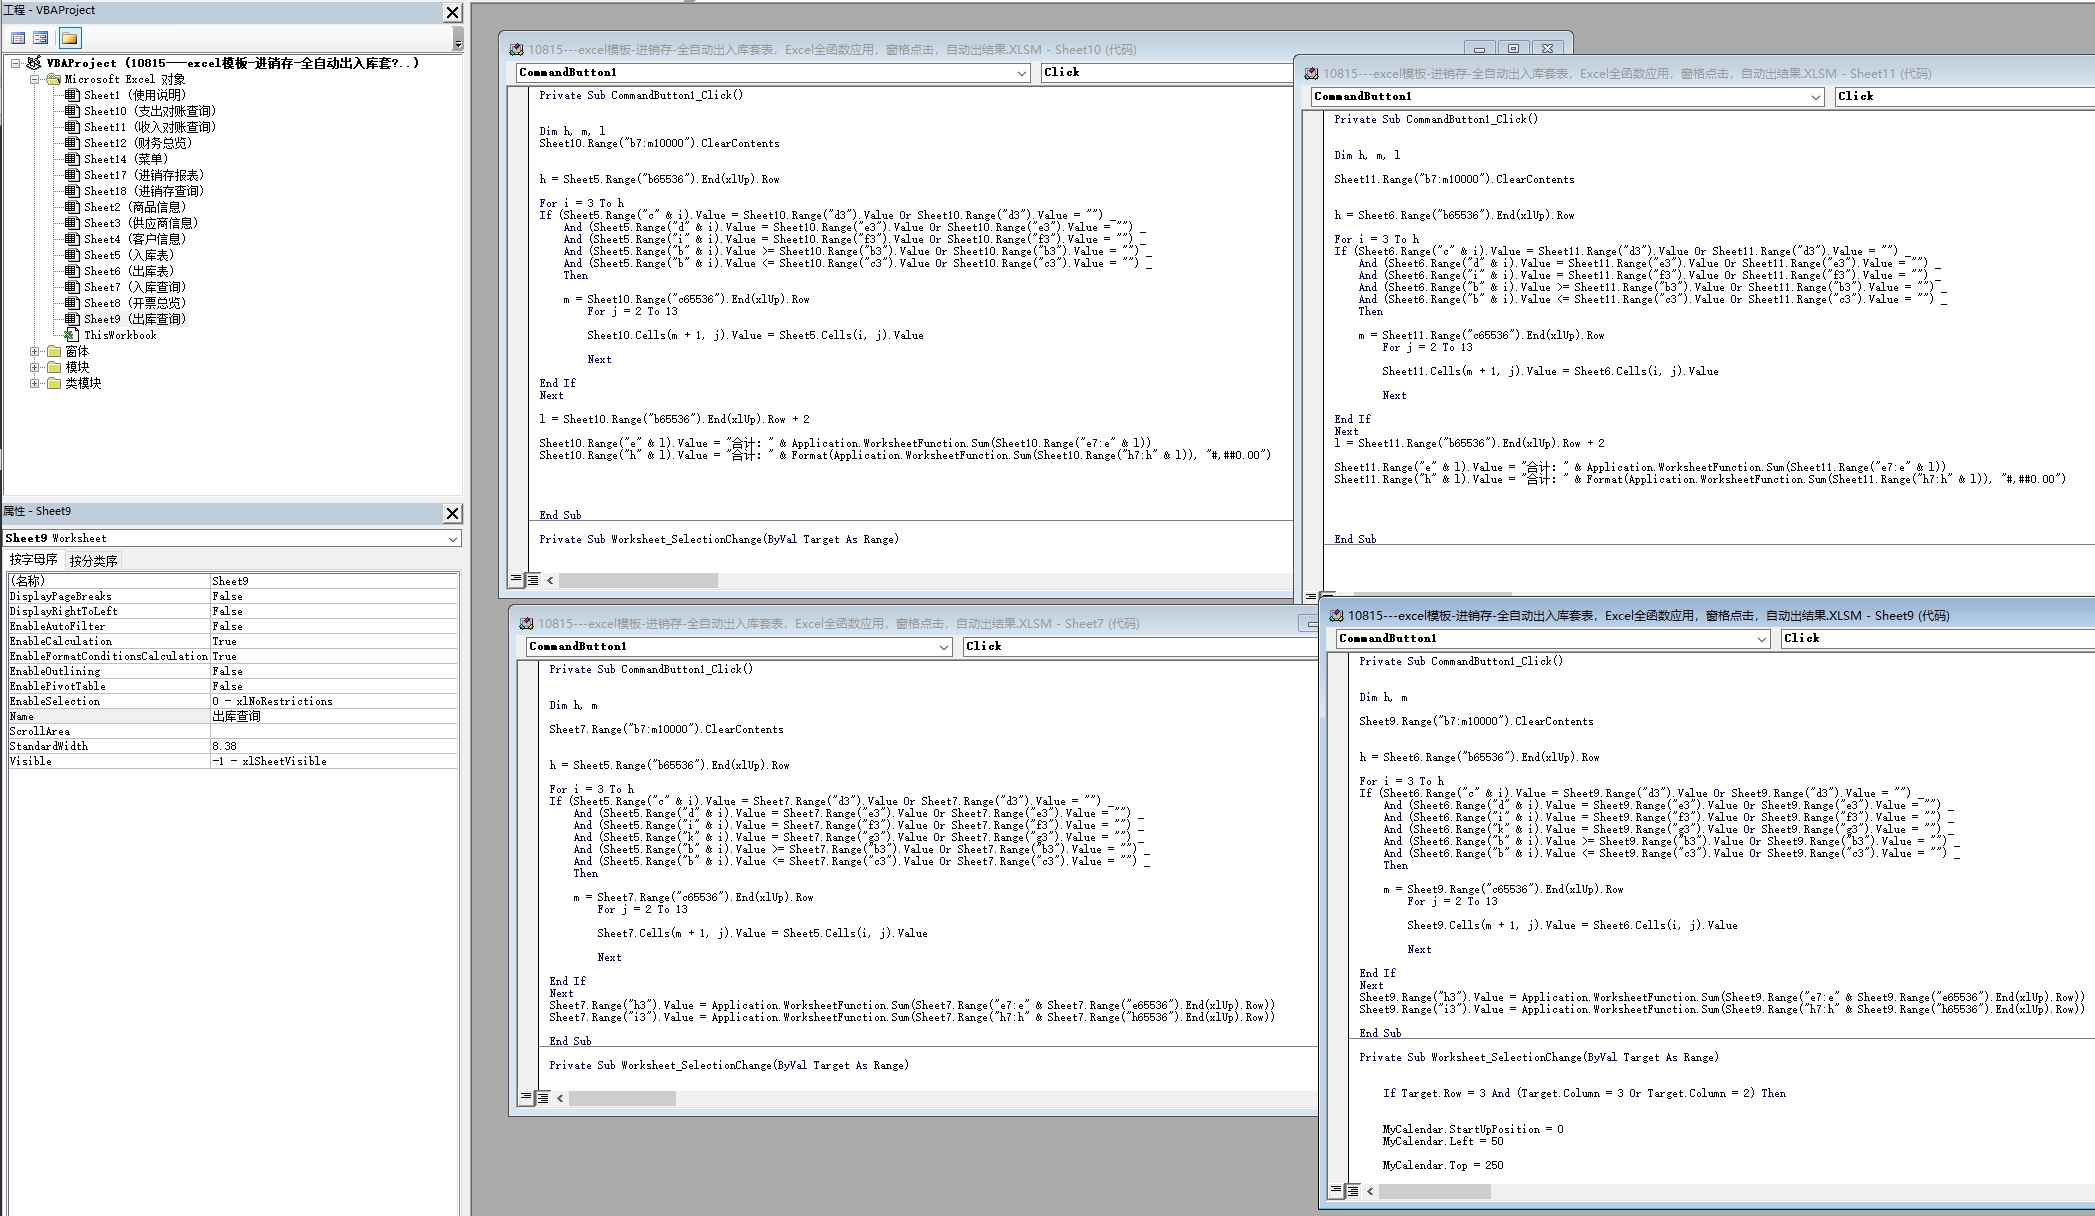The height and width of the screenshot is (1216, 2095).
Task: Click horizontal scrollbar thumb in Sheet7 window
Action: pyautogui.click(x=622, y=1098)
